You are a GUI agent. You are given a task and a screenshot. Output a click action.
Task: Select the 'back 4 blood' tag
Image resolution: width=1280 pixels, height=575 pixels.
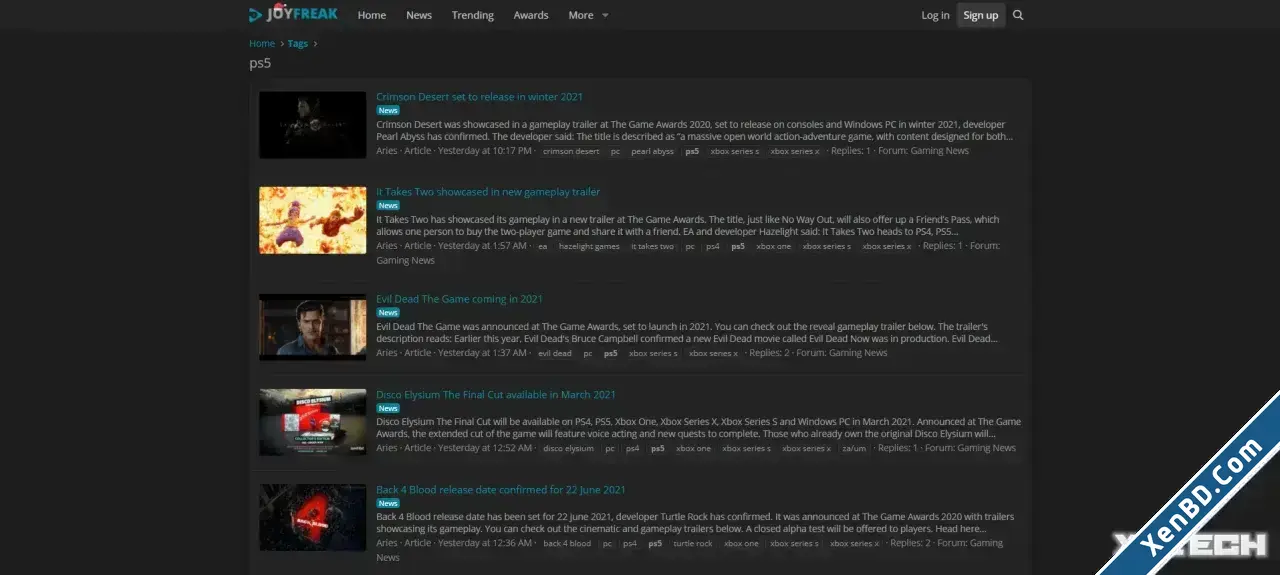tap(567, 544)
